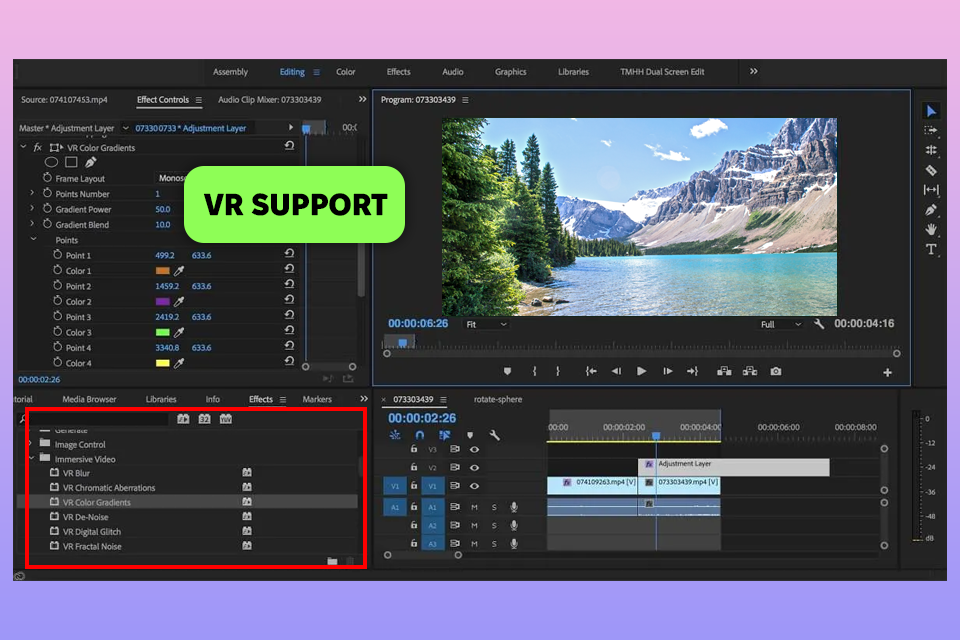Open the Full playback resolution dropdown
The image size is (960, 640).
click(x=781, y=325)
